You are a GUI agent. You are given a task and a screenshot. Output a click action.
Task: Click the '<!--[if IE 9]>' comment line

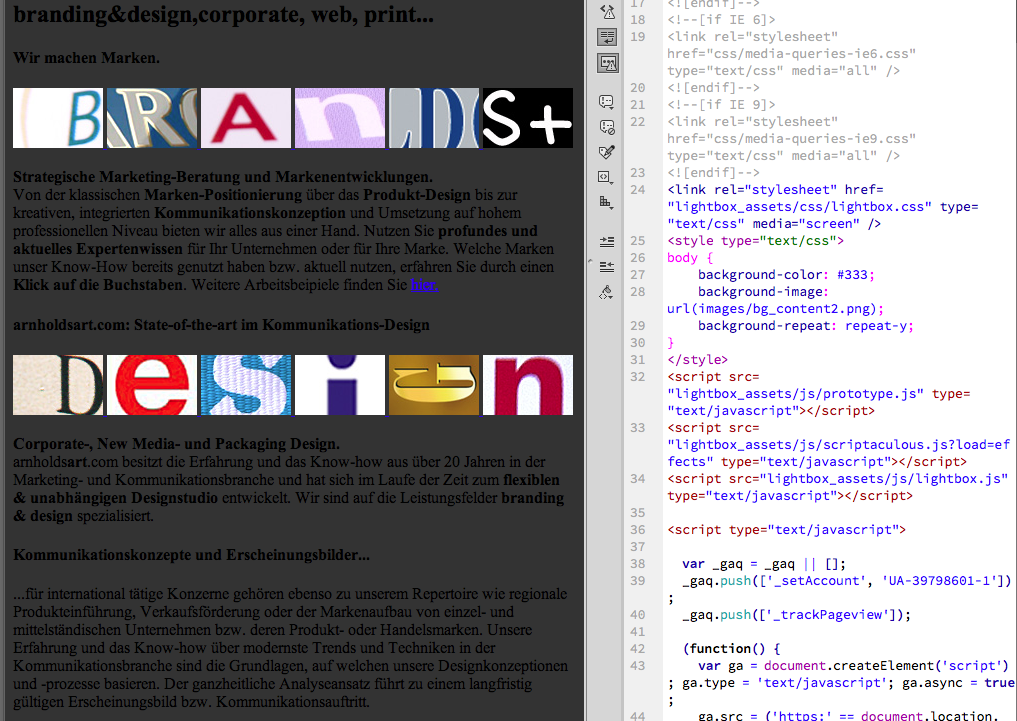[721, 105]
